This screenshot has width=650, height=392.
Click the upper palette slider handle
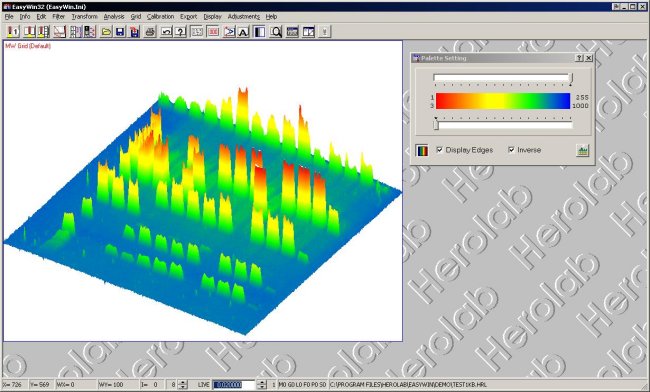(x=571, y=78)
